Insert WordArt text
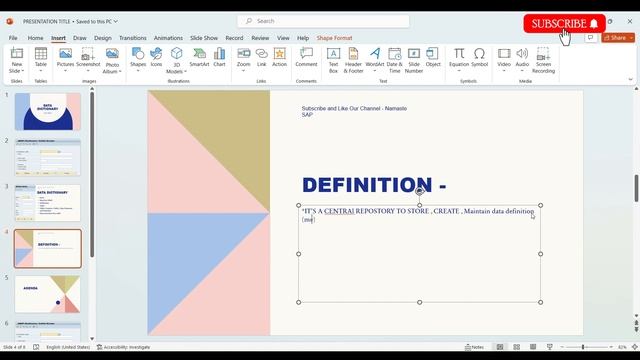640x360 pixels. pyautogui.click(x=375, y=60)
